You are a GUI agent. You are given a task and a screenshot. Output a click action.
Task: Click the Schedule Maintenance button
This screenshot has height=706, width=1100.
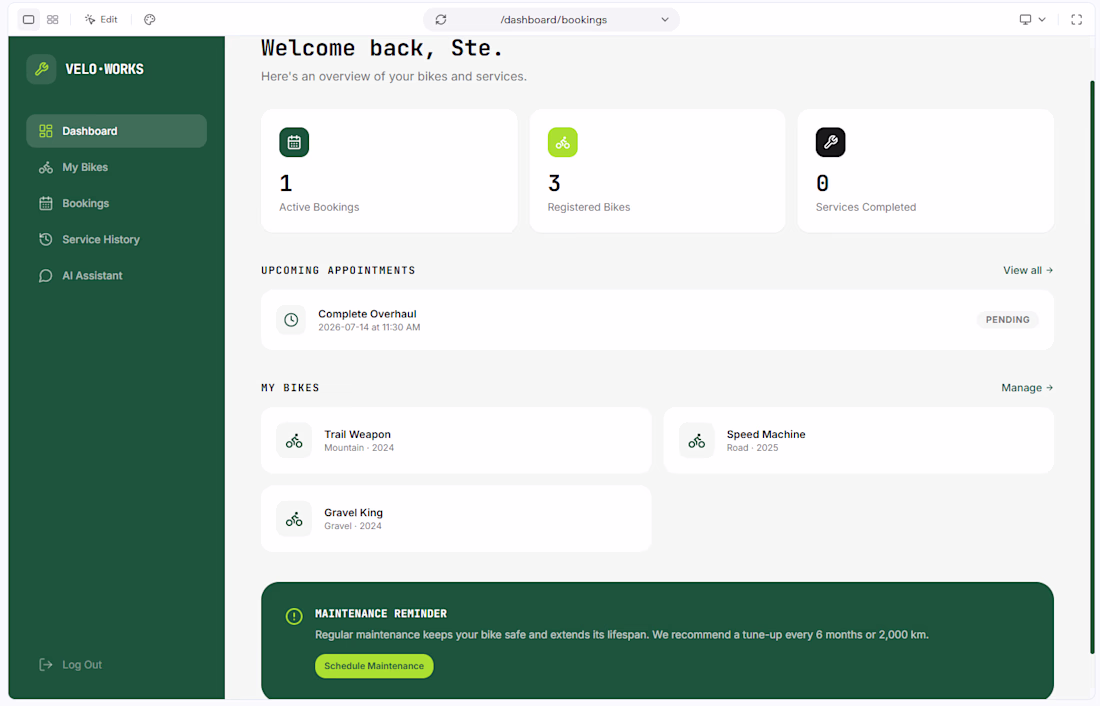tap(374, 666)
